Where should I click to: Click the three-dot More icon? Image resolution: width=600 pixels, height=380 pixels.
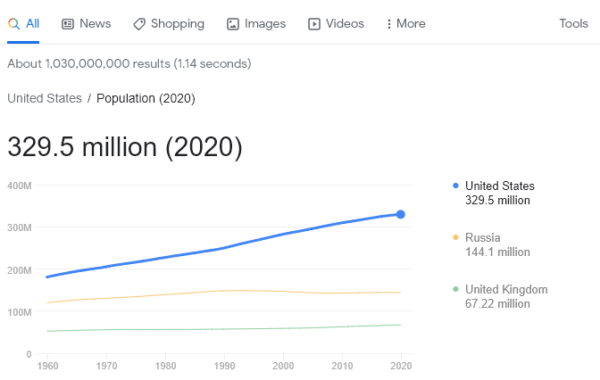(389, 24)
